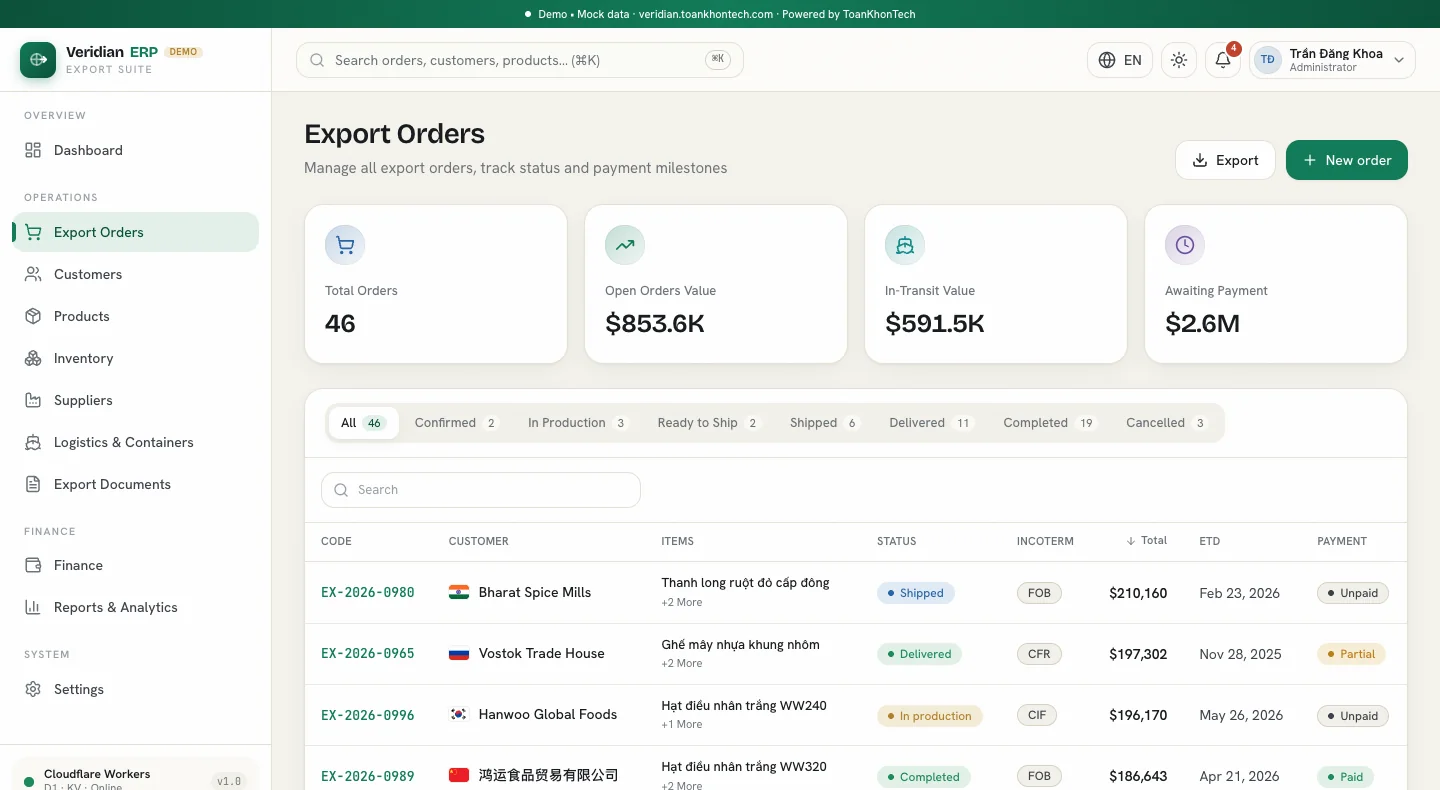1440x790 pixels.
Task: Focus the global search orders field
Action: 520,60
